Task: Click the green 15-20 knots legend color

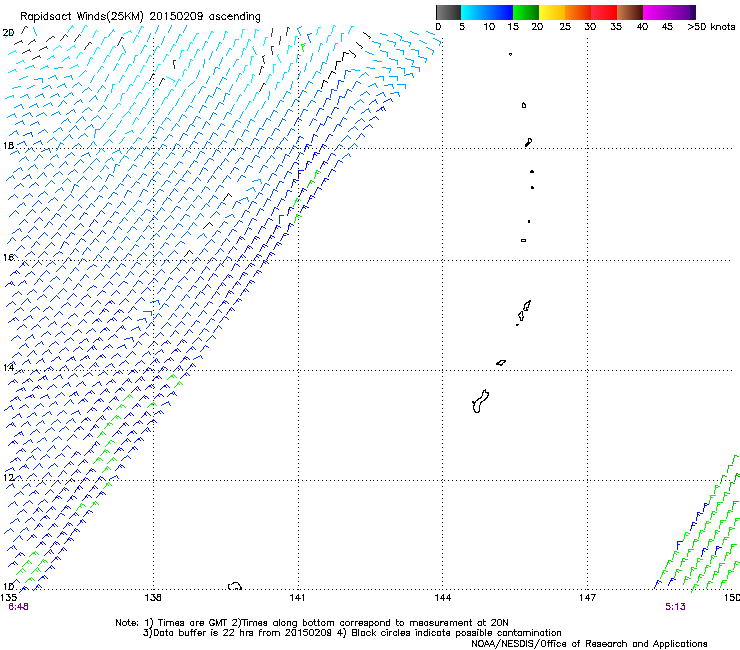Action: tap(526, 12)
